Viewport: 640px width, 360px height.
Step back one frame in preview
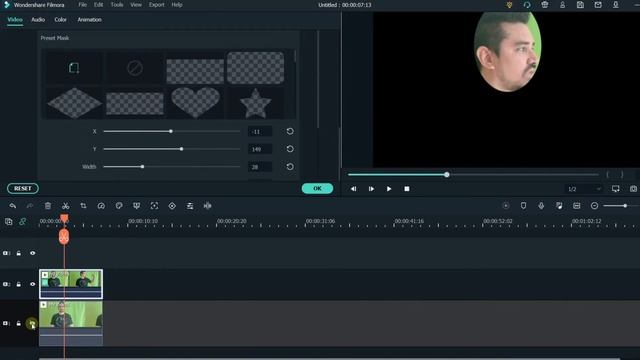tap(353, 189)
